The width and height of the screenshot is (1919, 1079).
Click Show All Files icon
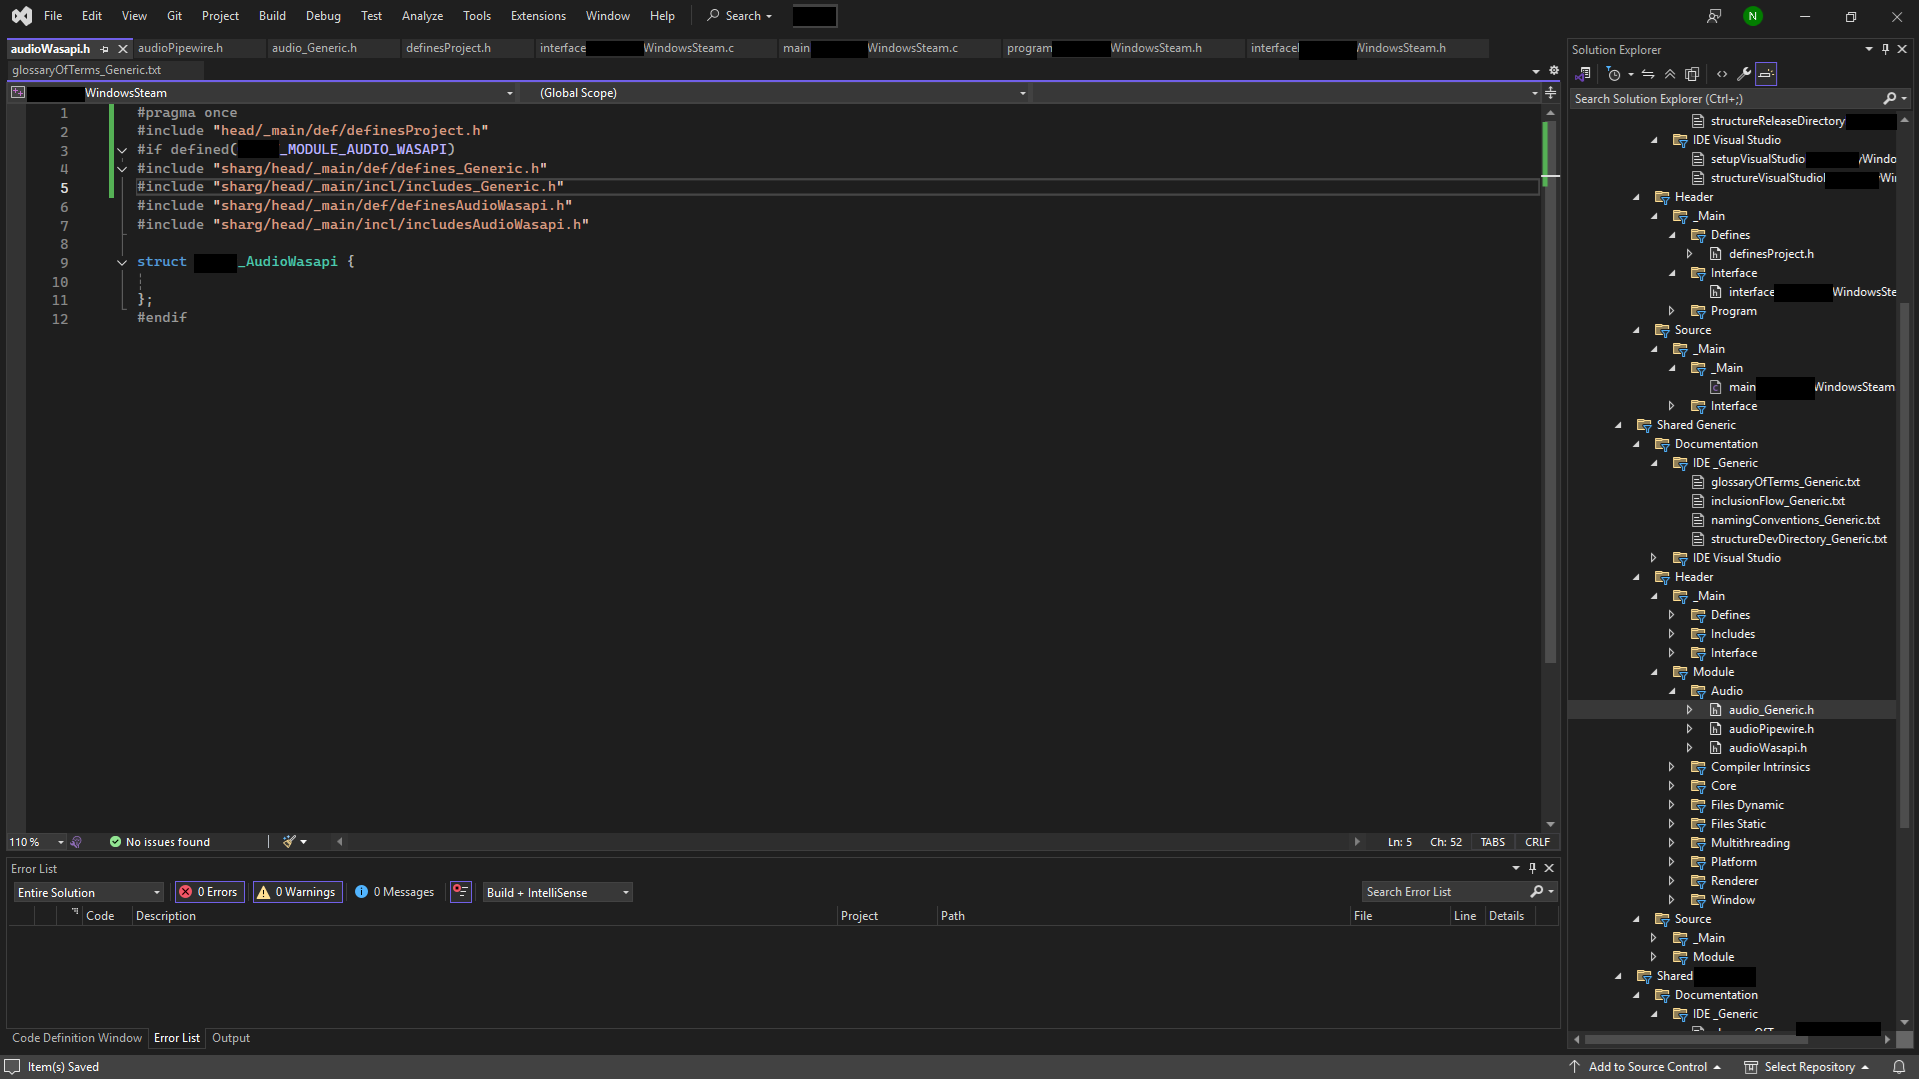click(1692, 74)
